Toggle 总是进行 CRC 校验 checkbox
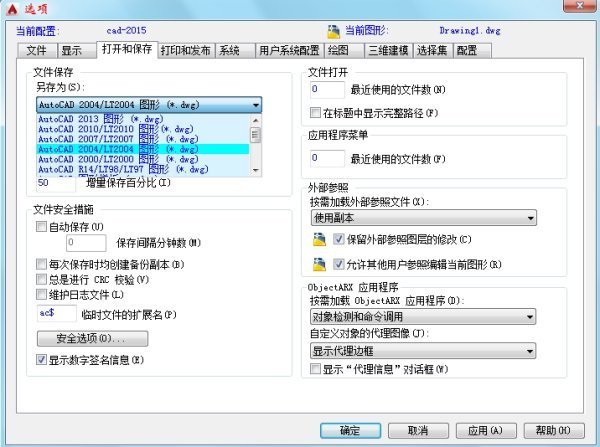The width and height of the screenshot is (600, 447). [x=41, y=279]
